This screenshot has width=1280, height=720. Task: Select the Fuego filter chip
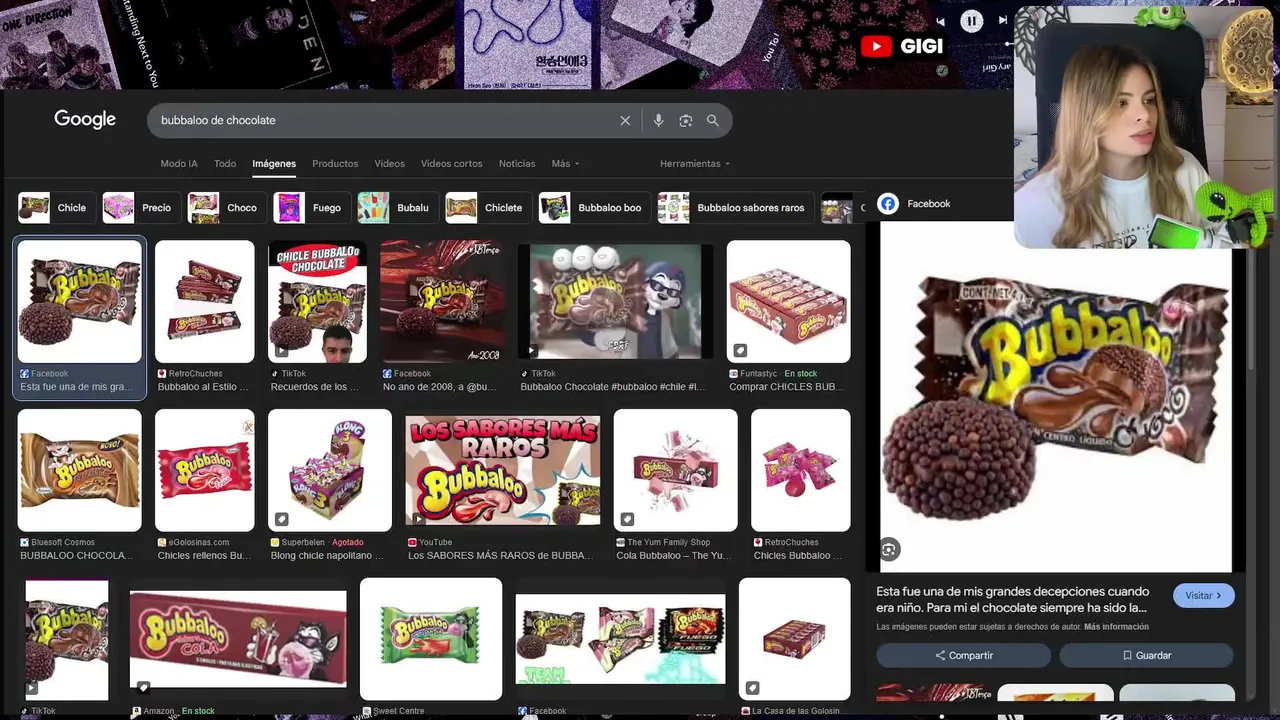tap(312, 208)
